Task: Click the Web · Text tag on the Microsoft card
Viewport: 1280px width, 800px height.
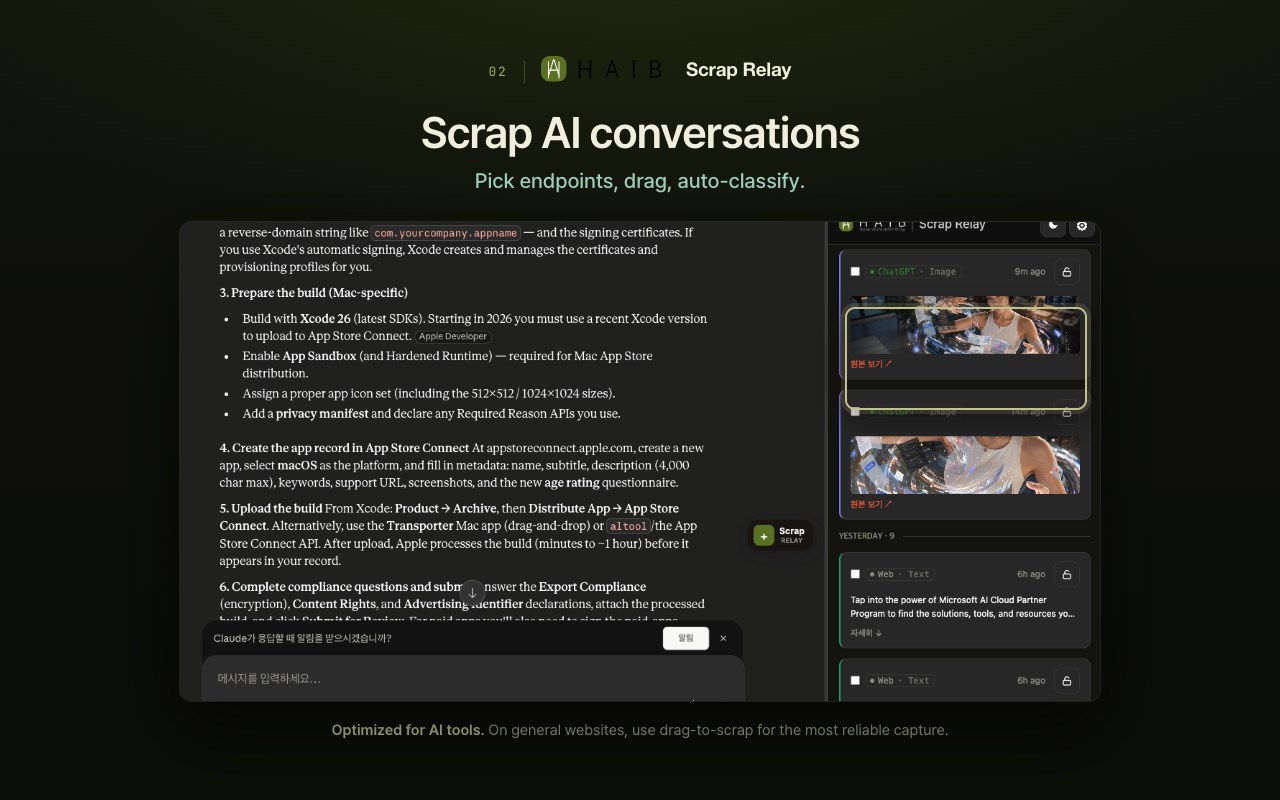Action: (900, 574)
